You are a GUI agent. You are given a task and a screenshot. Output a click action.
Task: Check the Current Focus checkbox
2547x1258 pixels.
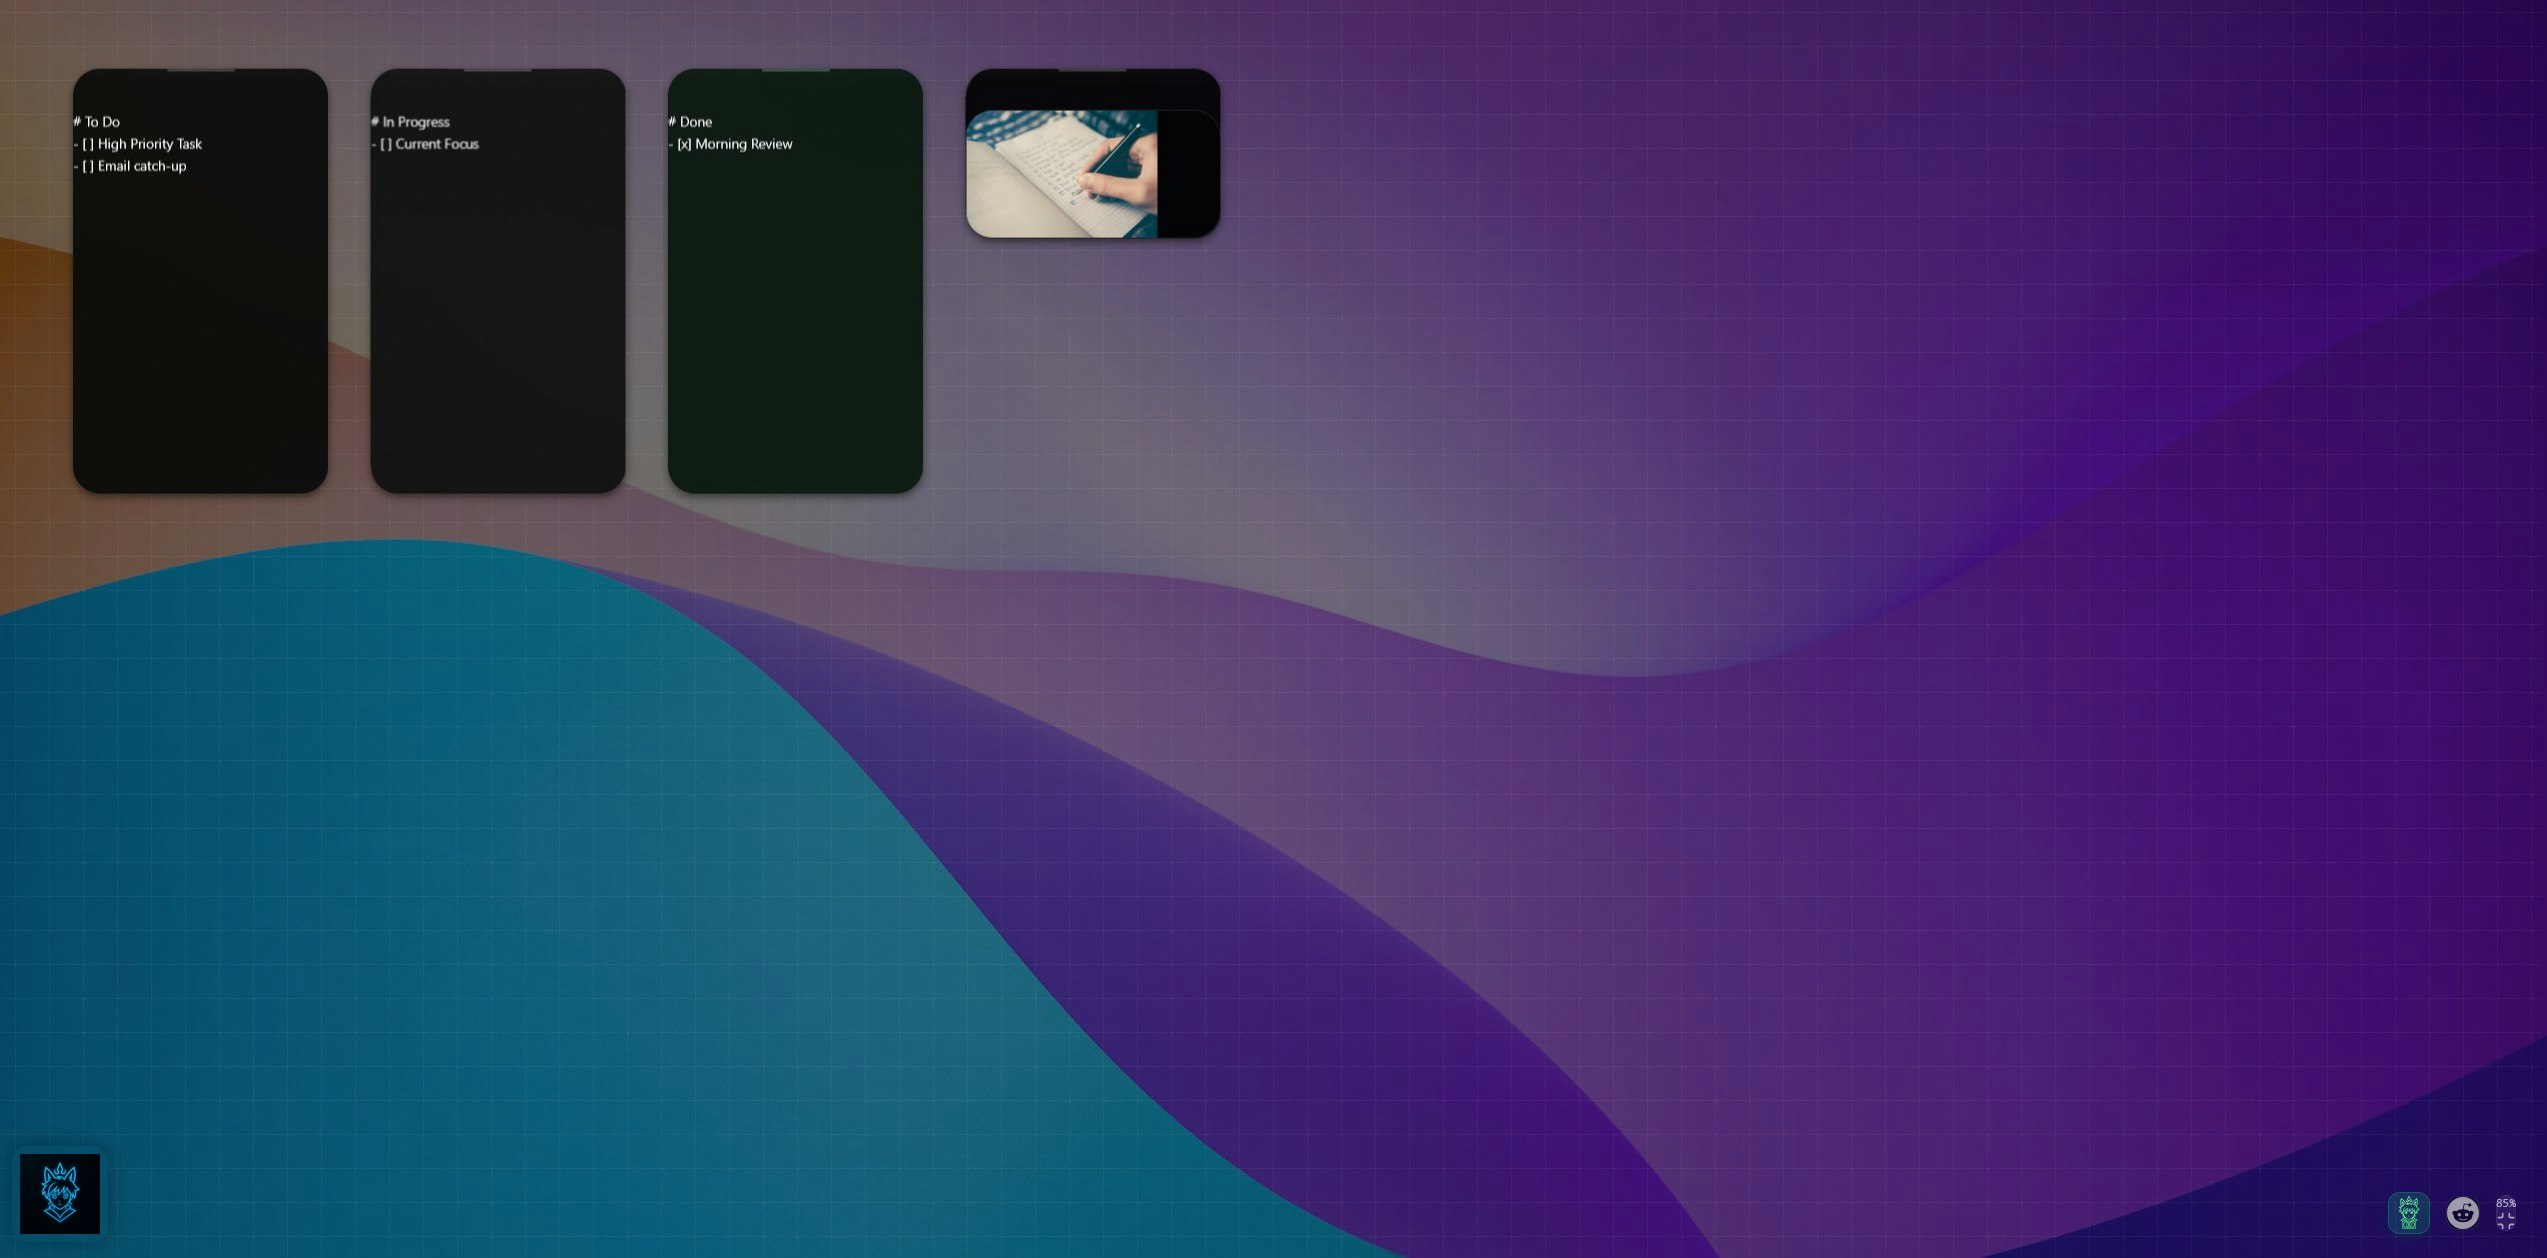click(x=386, y=144)
